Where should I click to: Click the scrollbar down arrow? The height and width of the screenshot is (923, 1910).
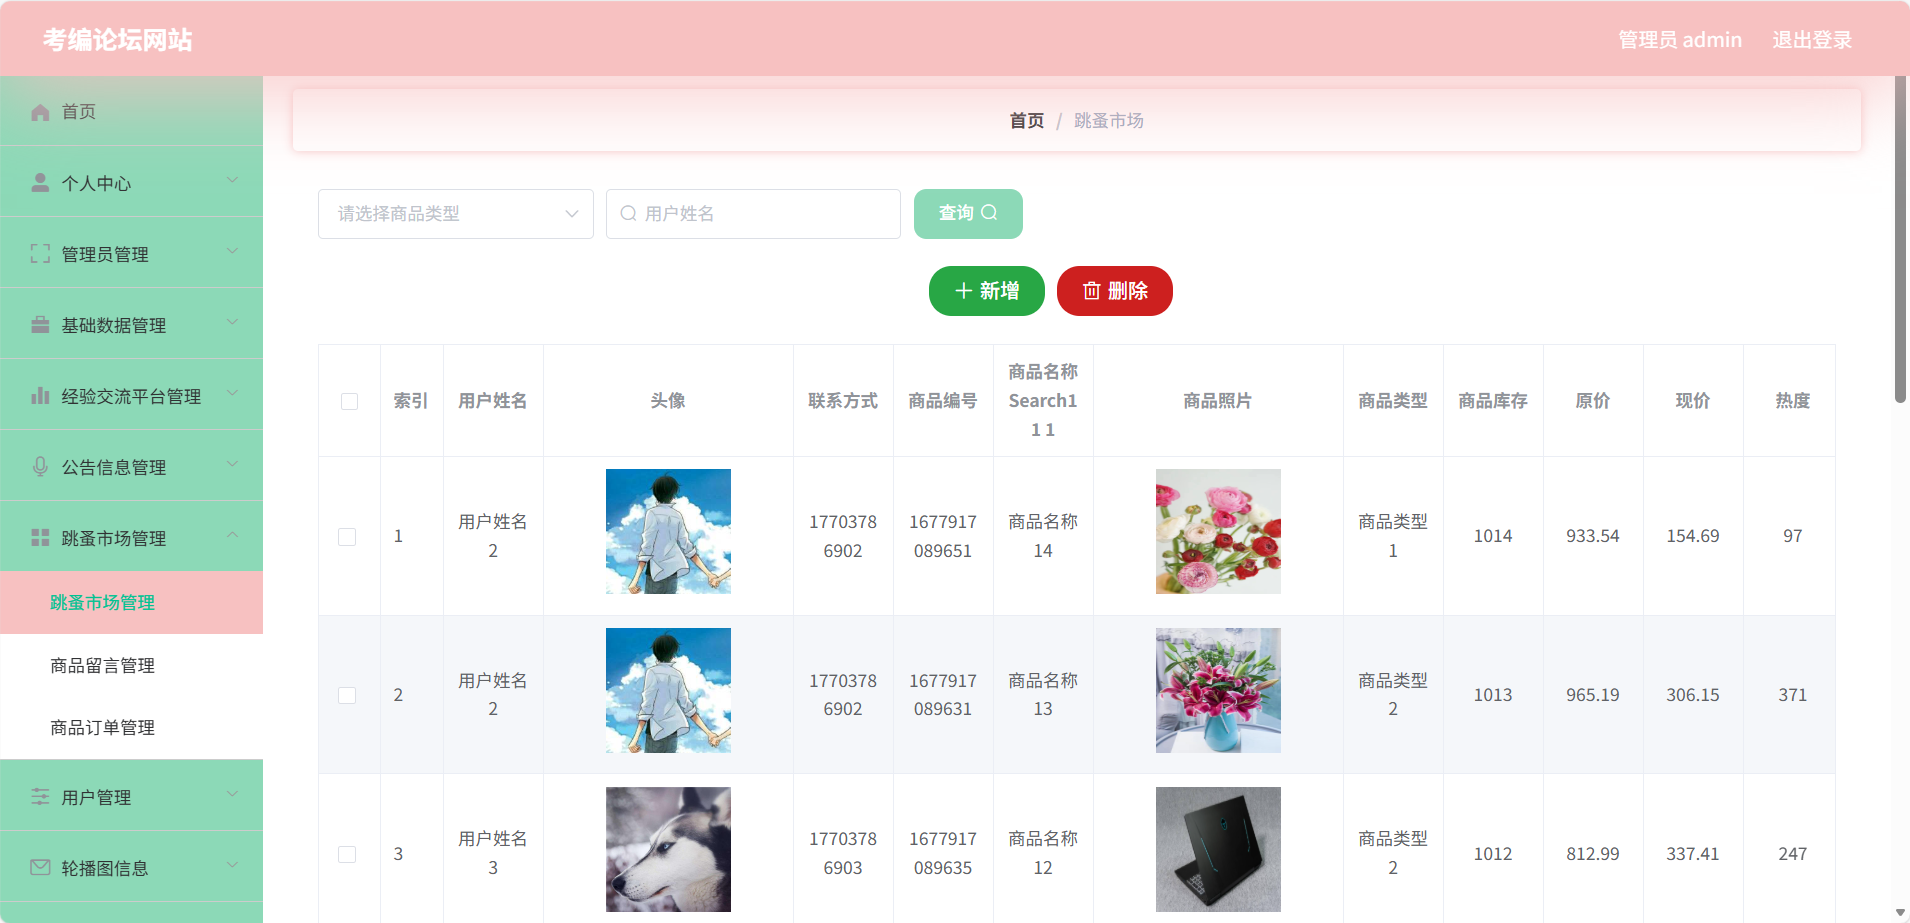(x=1900, y=913)
